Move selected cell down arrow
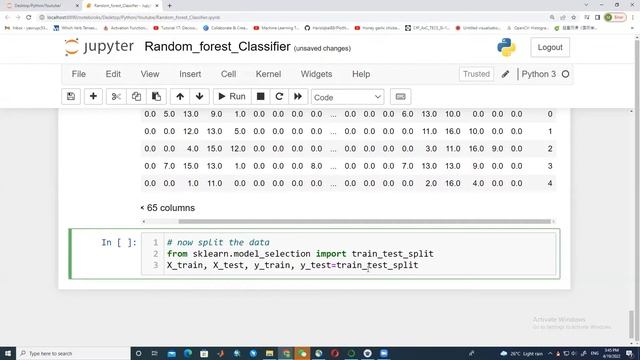Image resolution: width=640 pixels, height=360 pixels. [x=200, y=97]
